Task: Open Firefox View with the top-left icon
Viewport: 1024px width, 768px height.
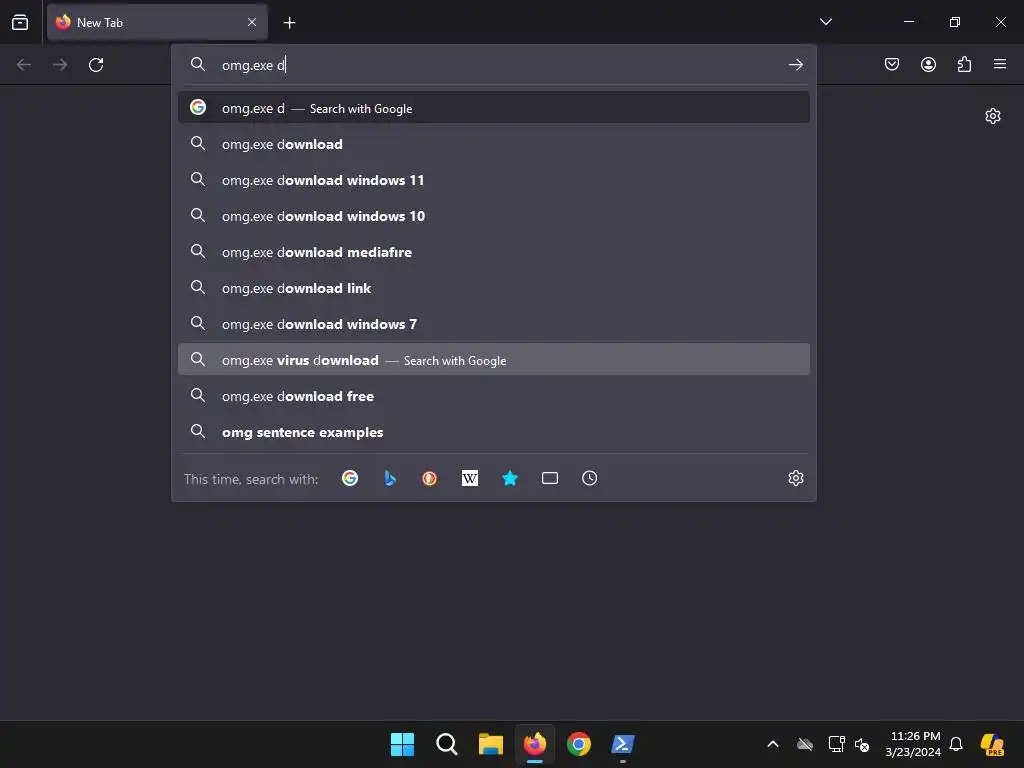Action: click(x=20, y=22)
